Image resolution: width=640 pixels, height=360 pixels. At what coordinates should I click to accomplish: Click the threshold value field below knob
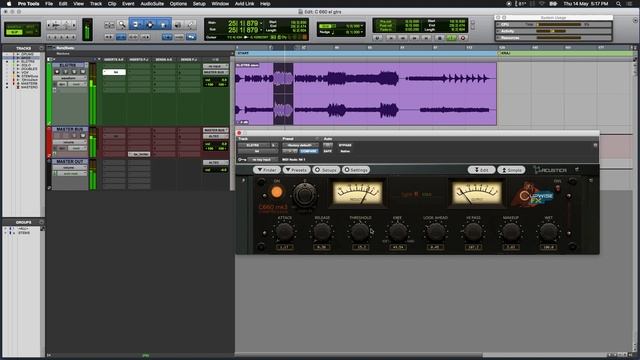click(x=360, y=247)
